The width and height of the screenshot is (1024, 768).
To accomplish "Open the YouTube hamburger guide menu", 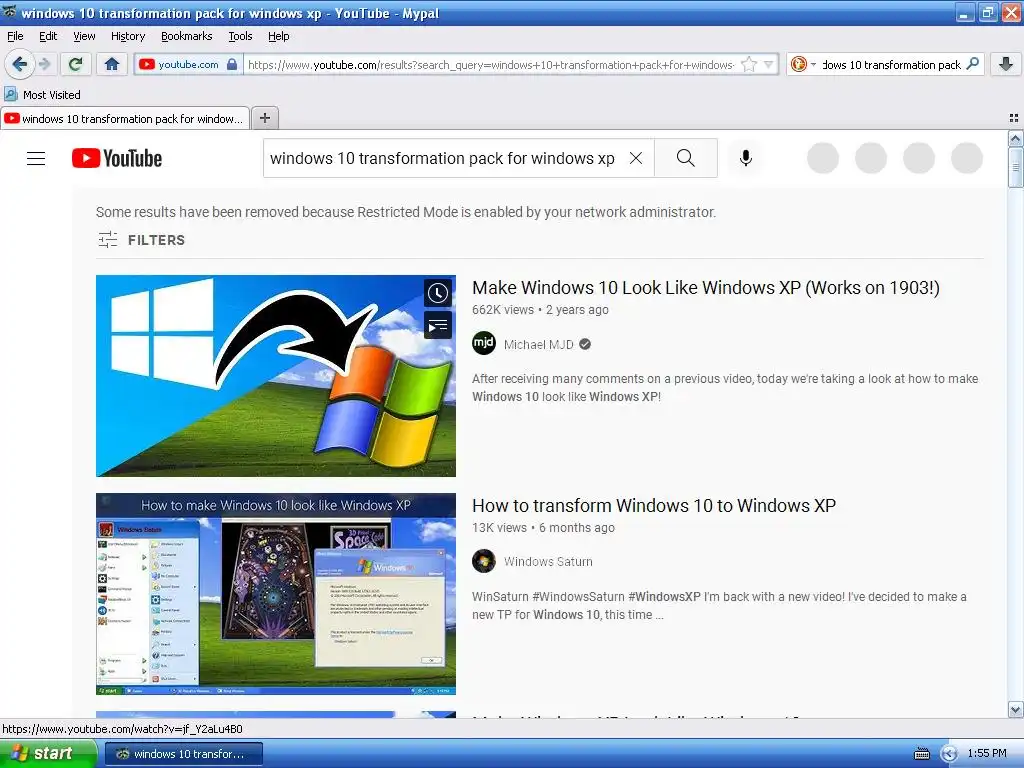I will pyautogui.click(x=36, y=159).
